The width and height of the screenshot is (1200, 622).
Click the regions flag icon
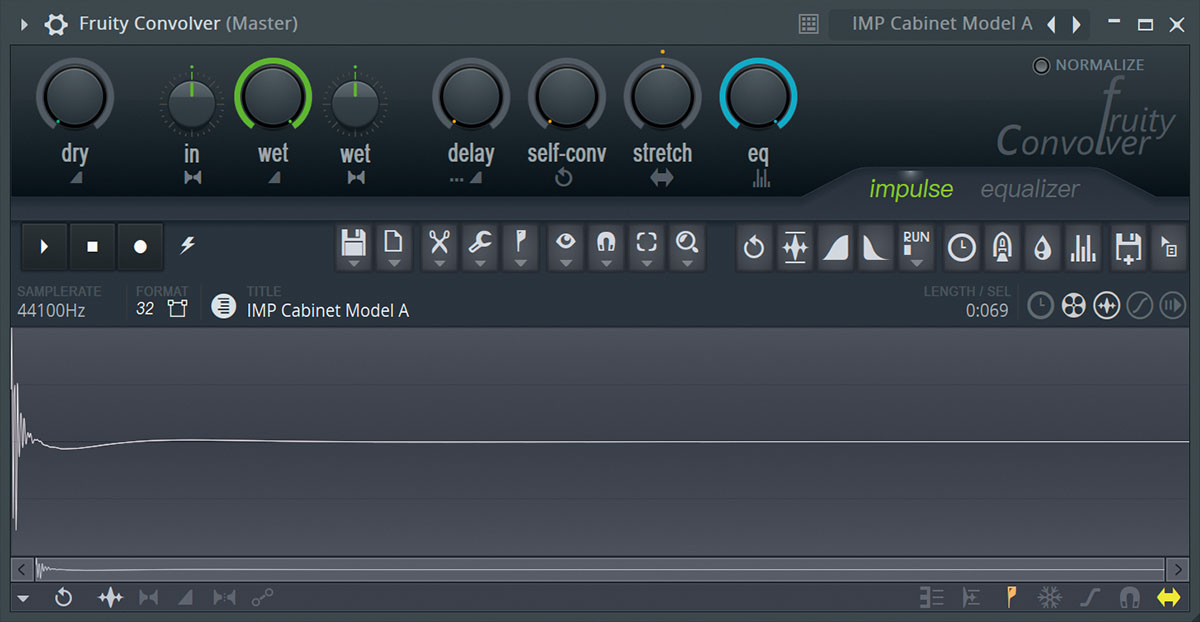tap(521, 241)
